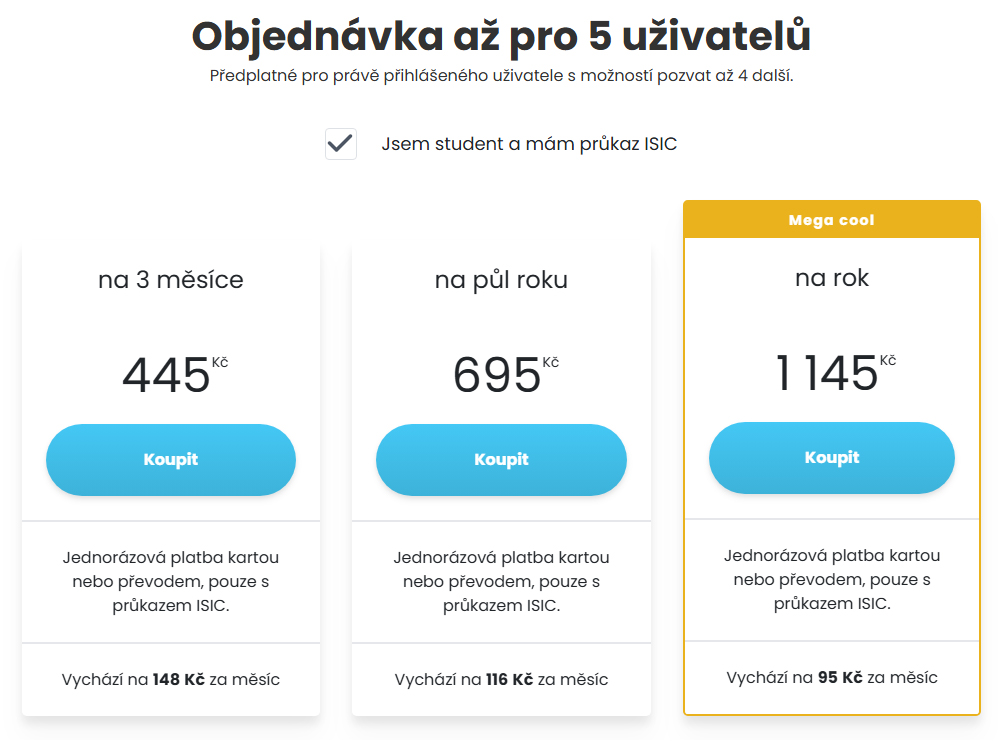Purchase the yearly plan for 1 145 Kč
998x741 pixels.
click(x=831, y=458)
